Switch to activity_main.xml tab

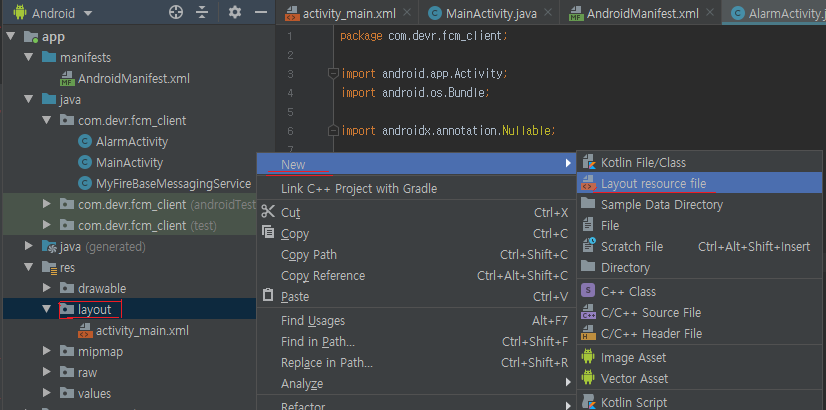point(349,14)
